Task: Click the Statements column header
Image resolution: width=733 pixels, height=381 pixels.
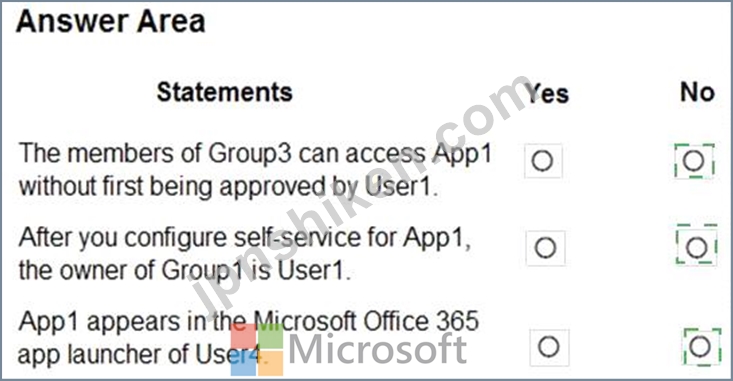Action: [225, 92]
